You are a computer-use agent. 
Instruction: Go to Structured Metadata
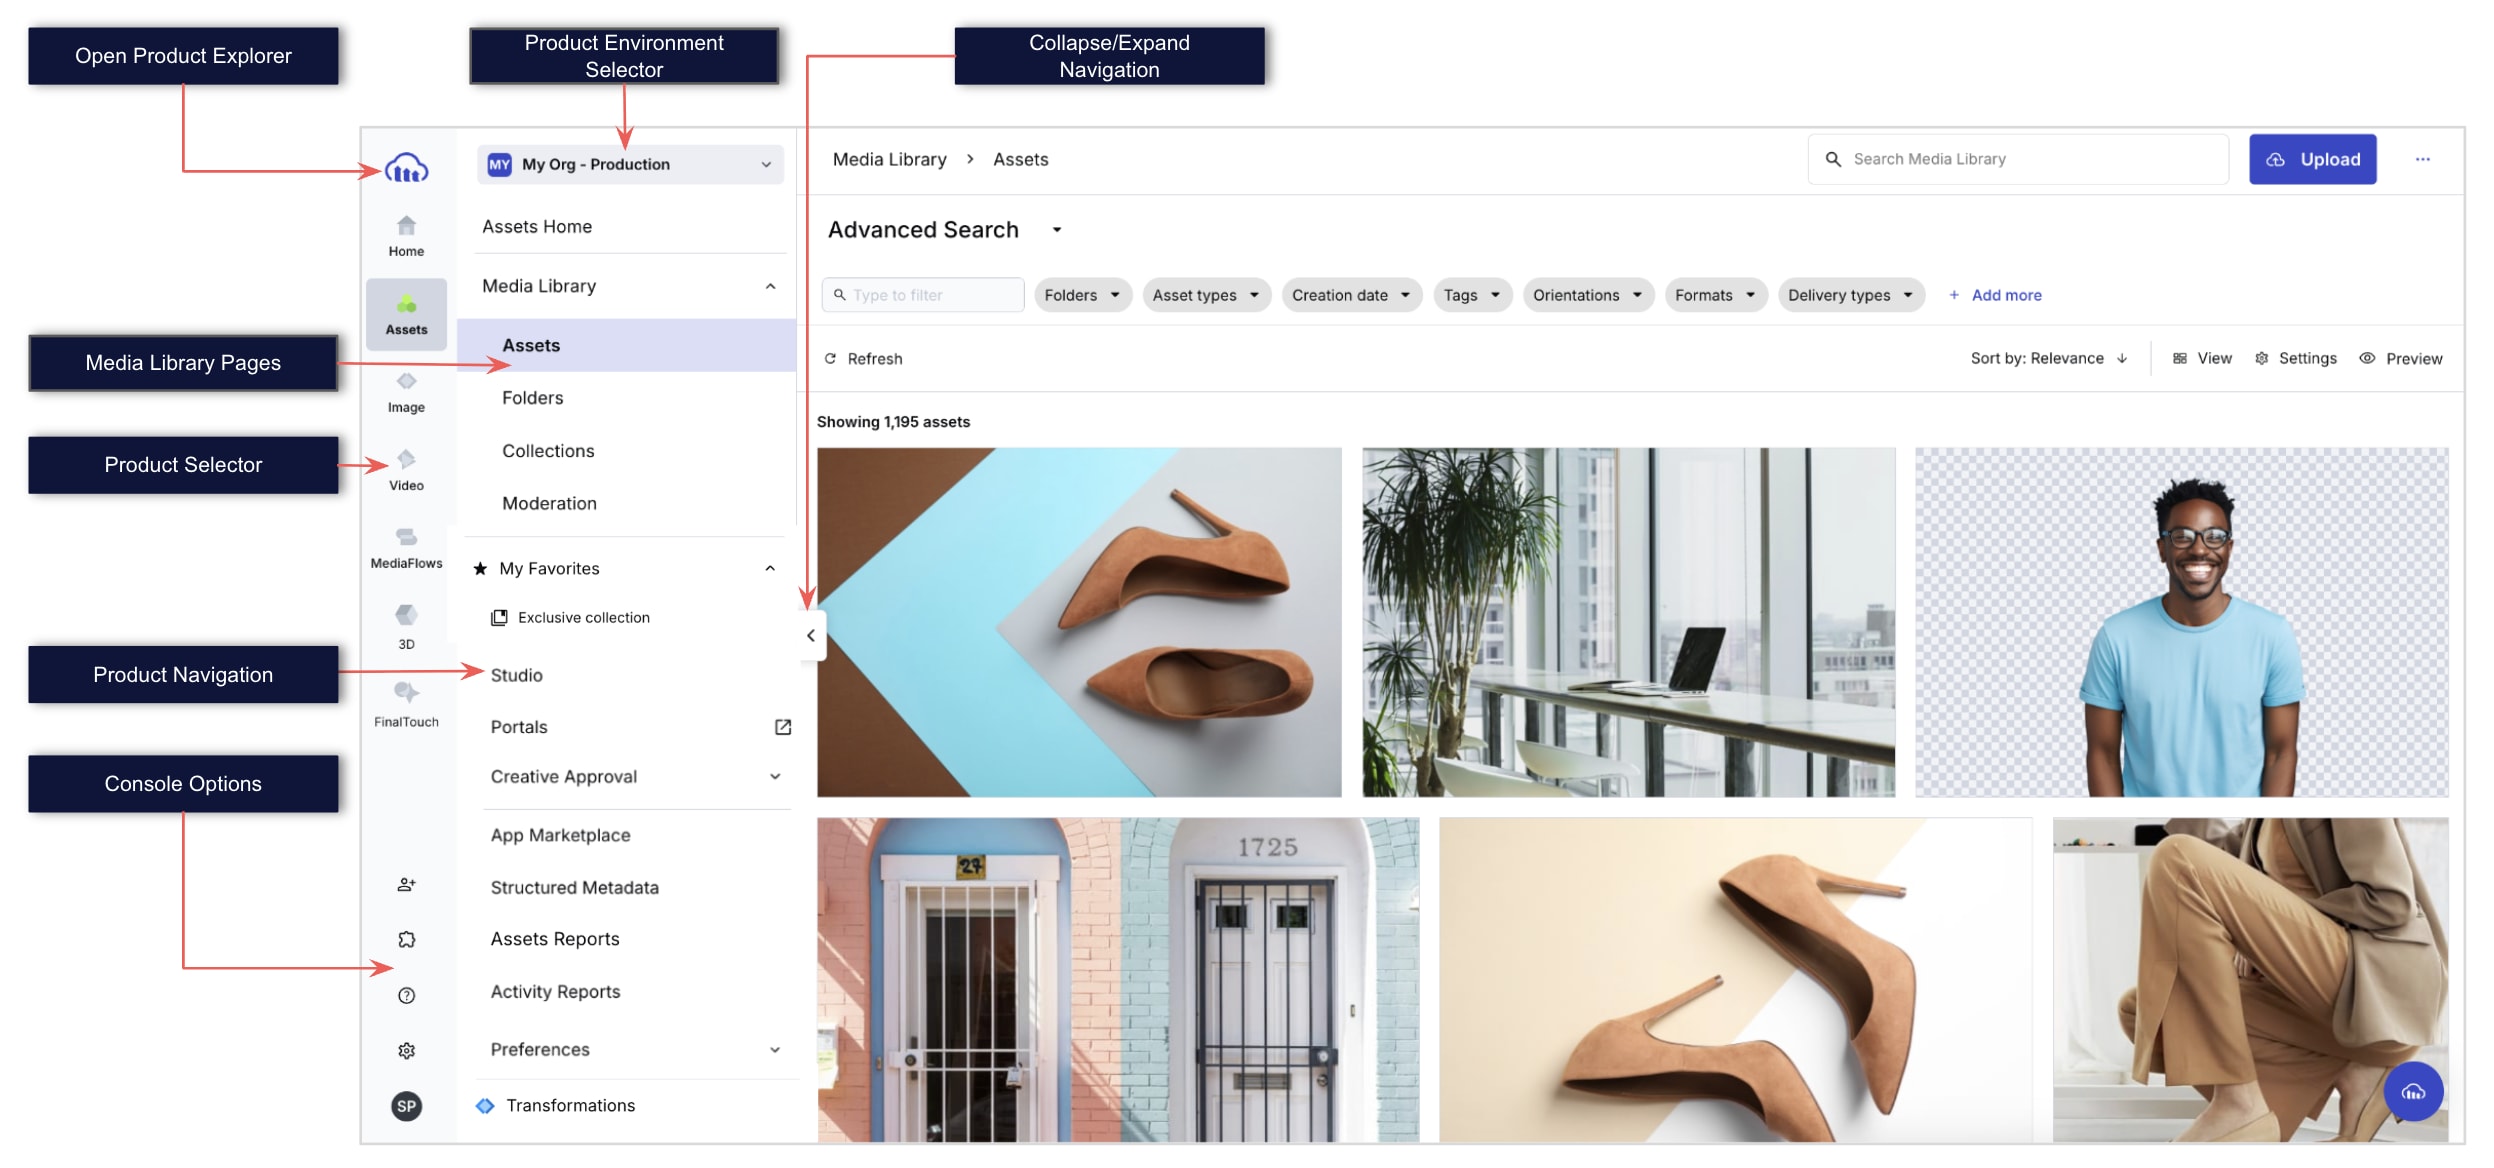[574, 887]
